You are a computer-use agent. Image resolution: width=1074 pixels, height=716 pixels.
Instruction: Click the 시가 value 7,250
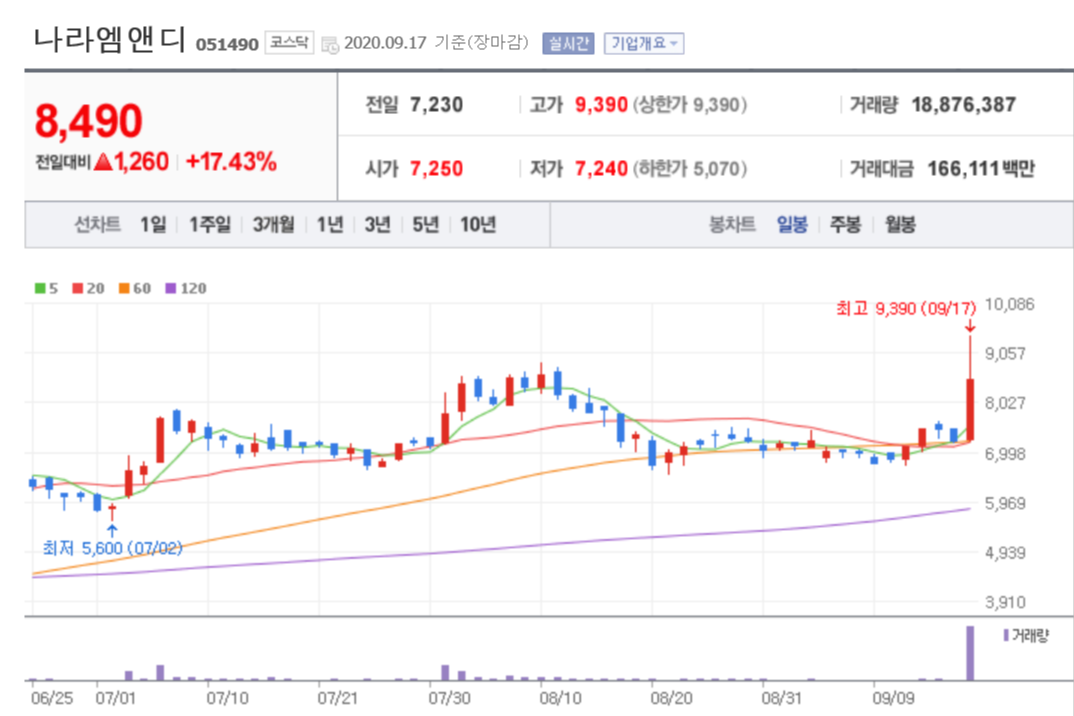pyautogui.click(x=436, y=169)
